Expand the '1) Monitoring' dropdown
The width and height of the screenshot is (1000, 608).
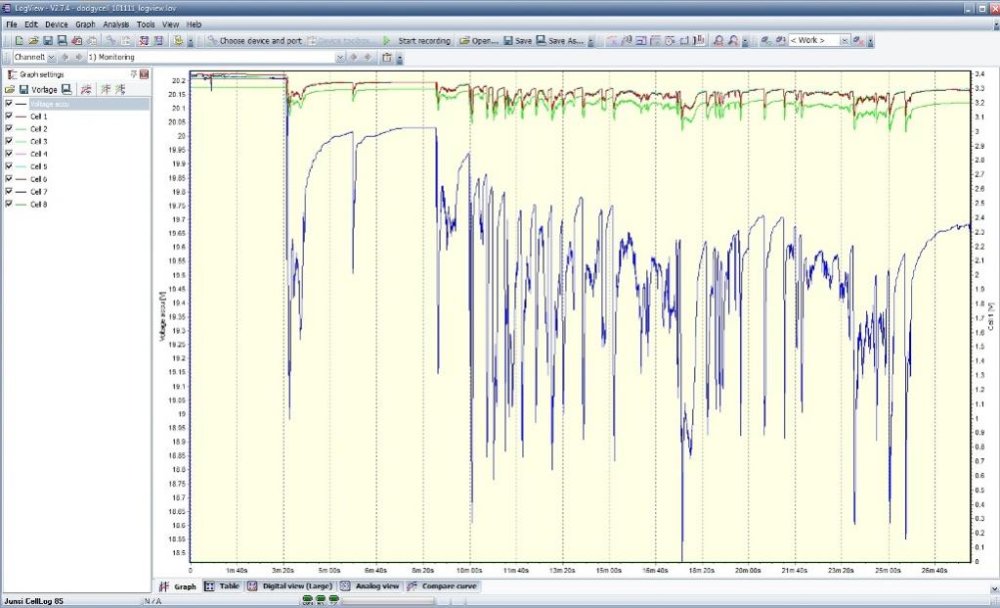pos(340,57)
